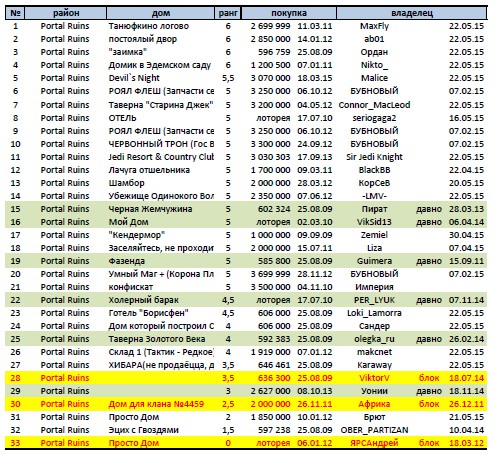Click the price cell '3 030 303'

click(x=270, y=157)
